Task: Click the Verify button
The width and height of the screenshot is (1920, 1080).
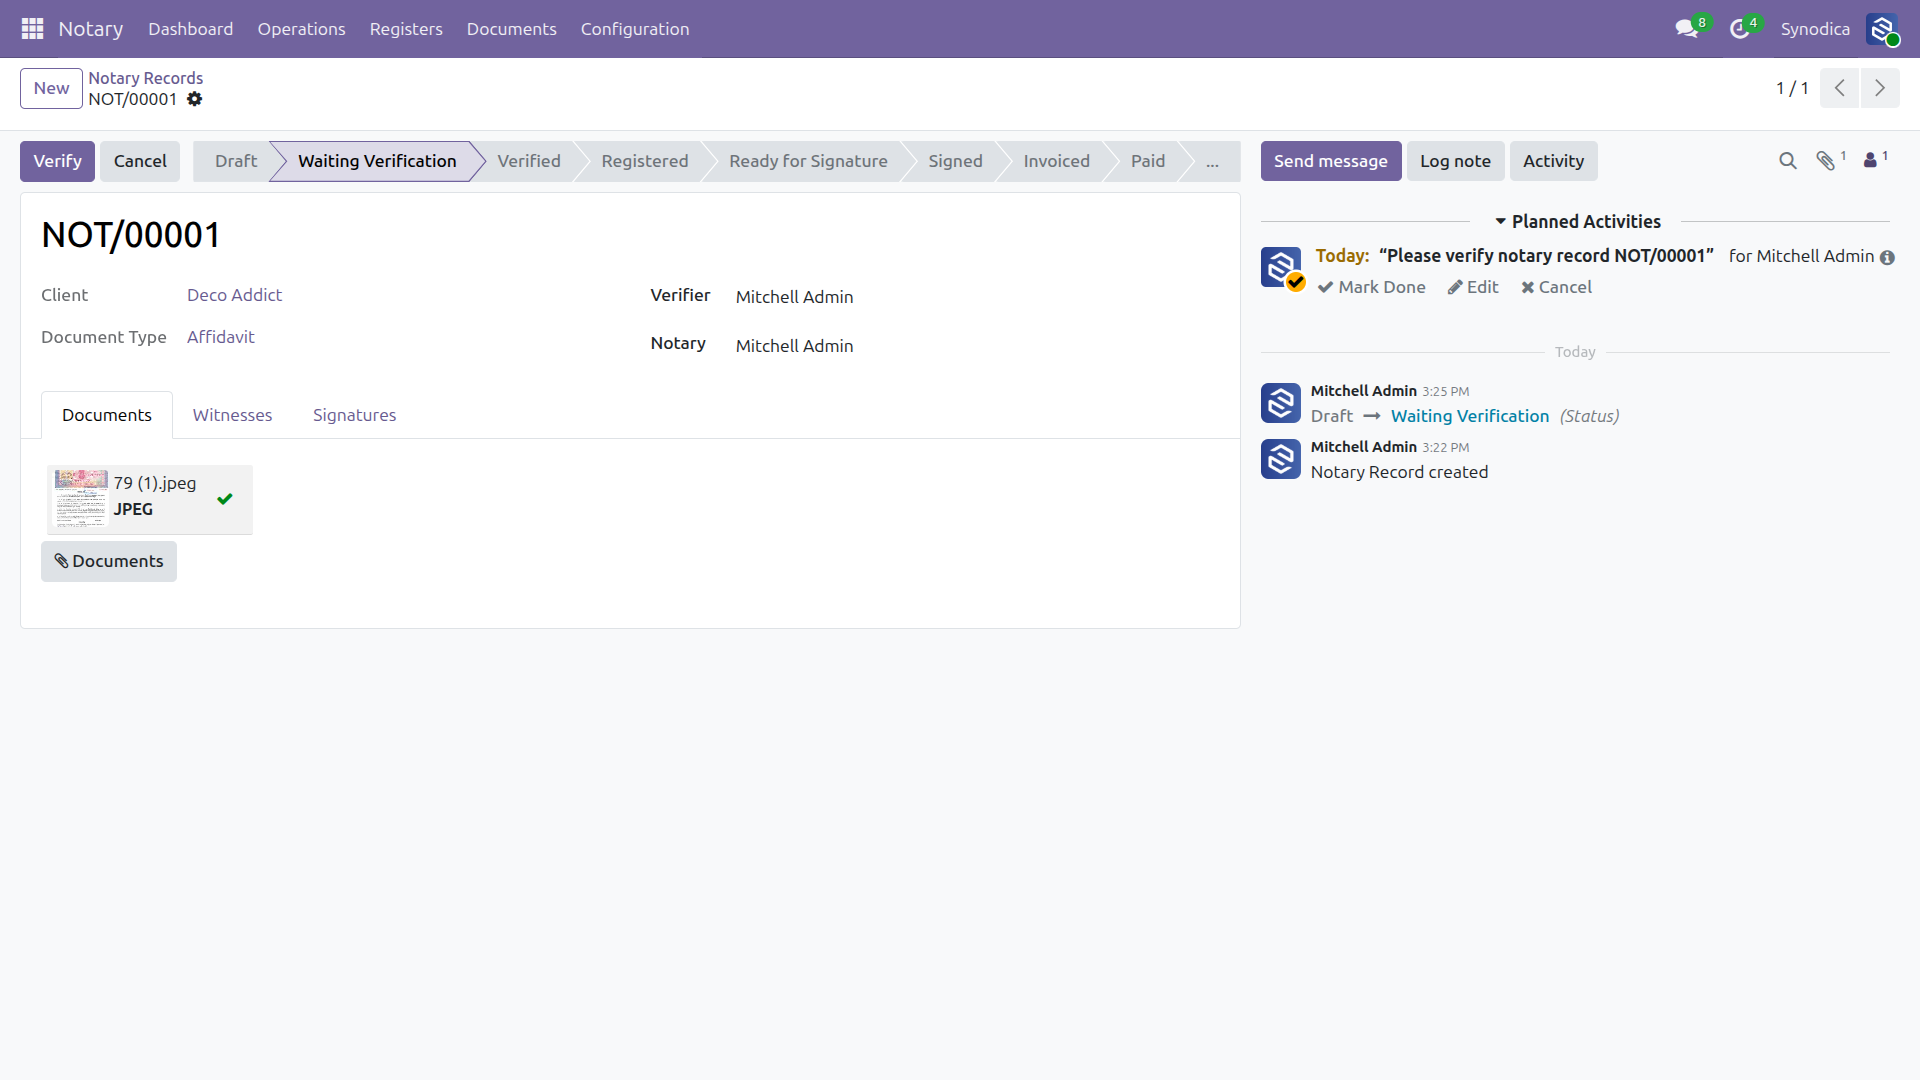Action: (x=57, y=161)
